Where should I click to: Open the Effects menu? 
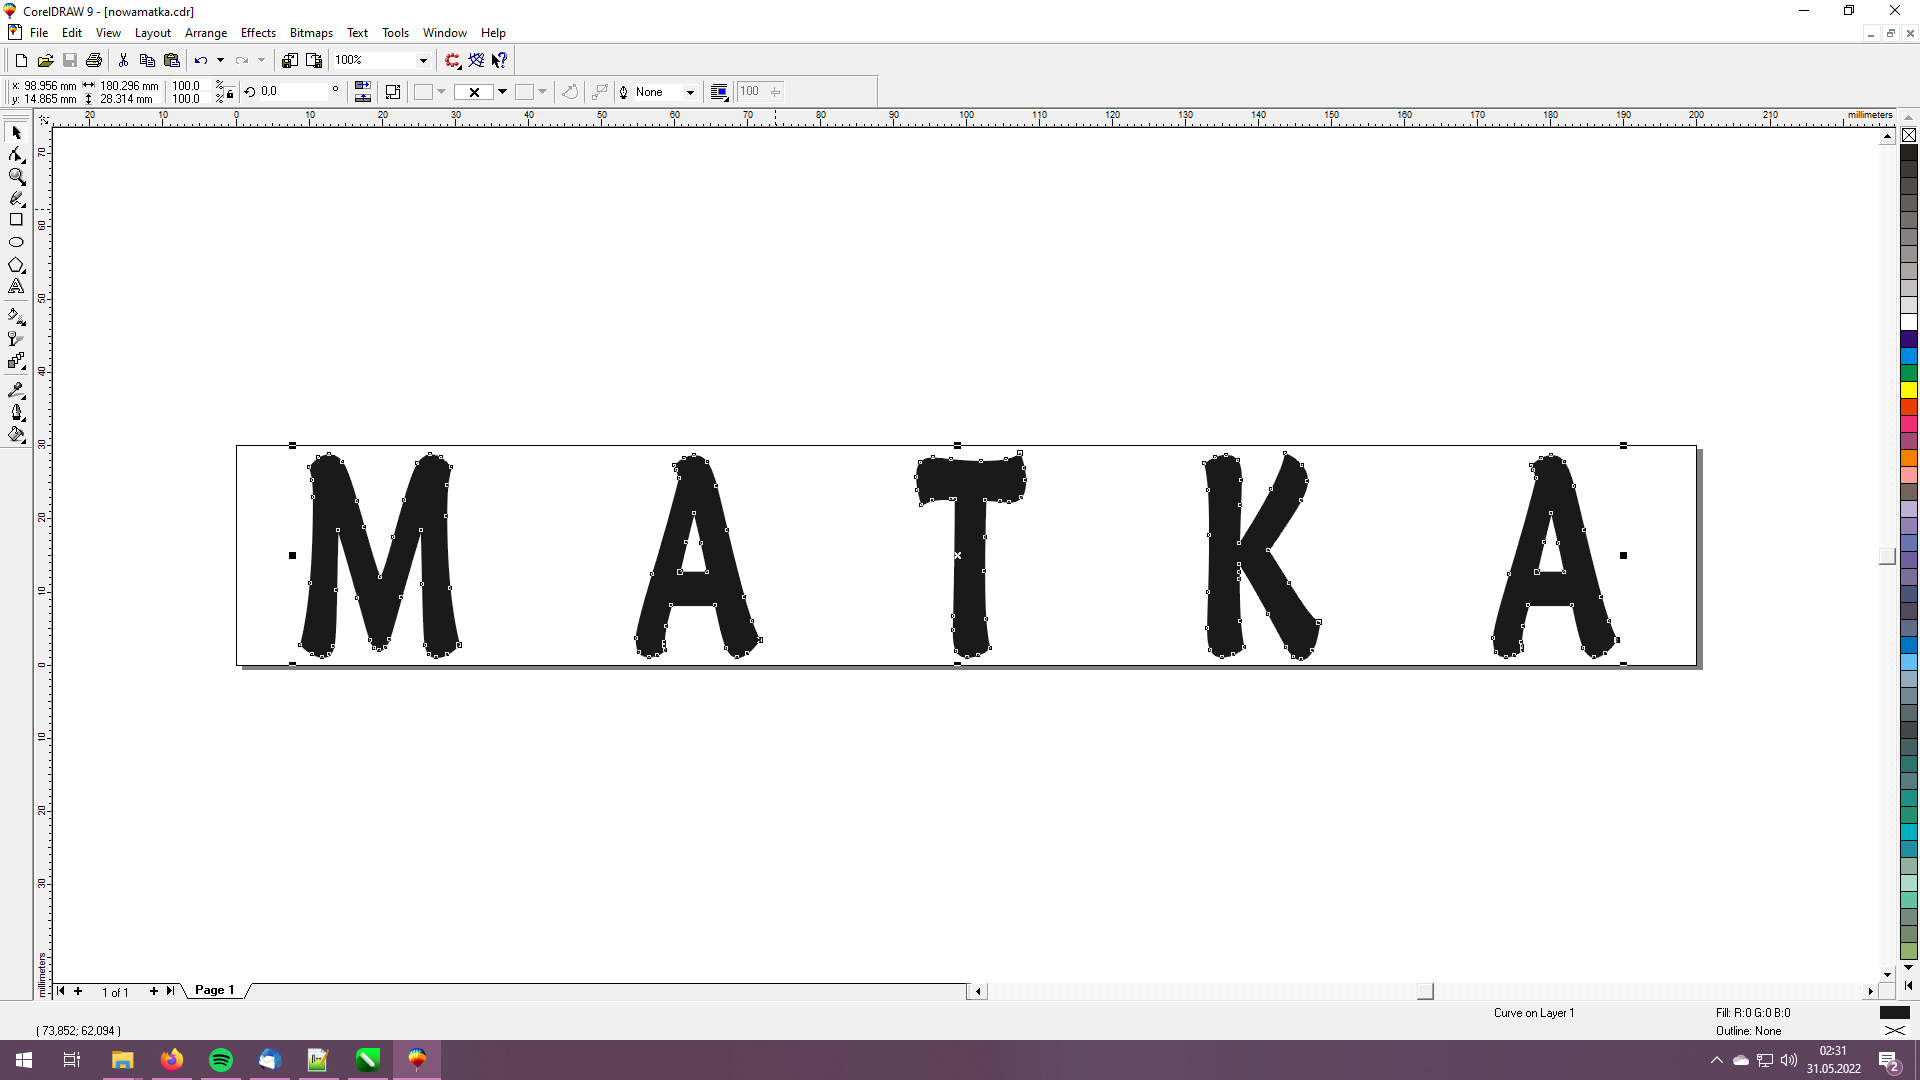point(258,33)
